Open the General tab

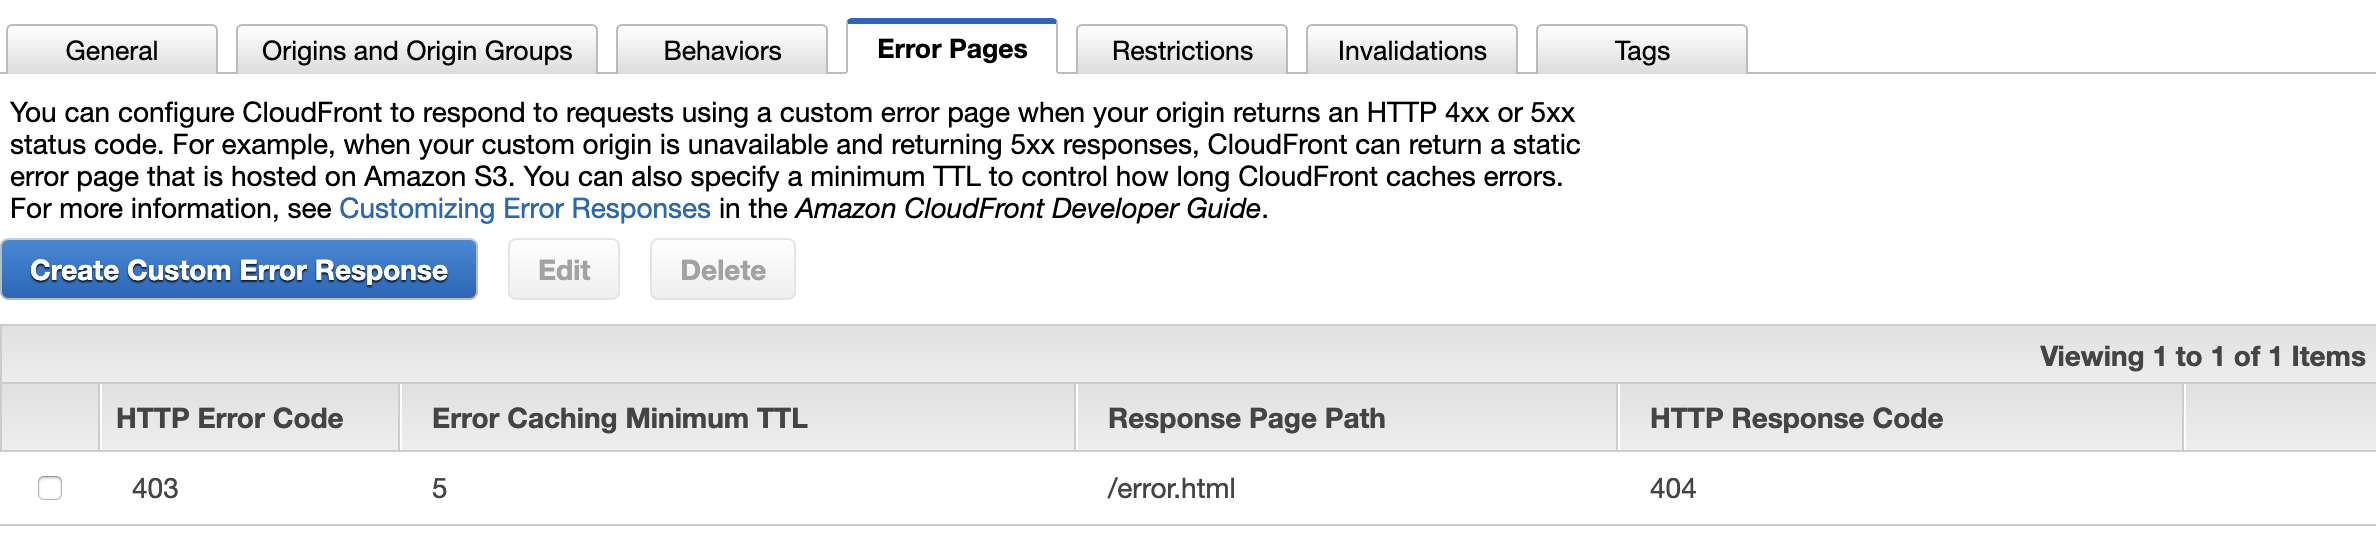112,50
